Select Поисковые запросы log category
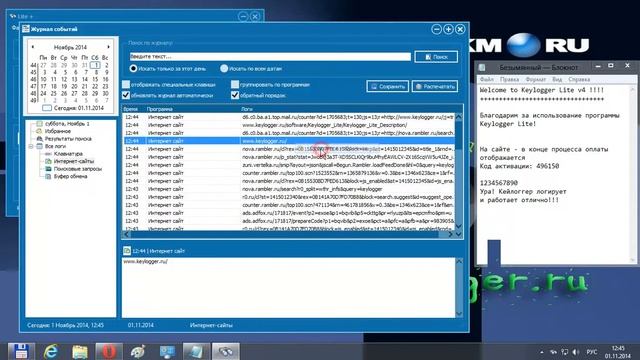Viewport: 640px width, 360px height. [x=78, y=169]
